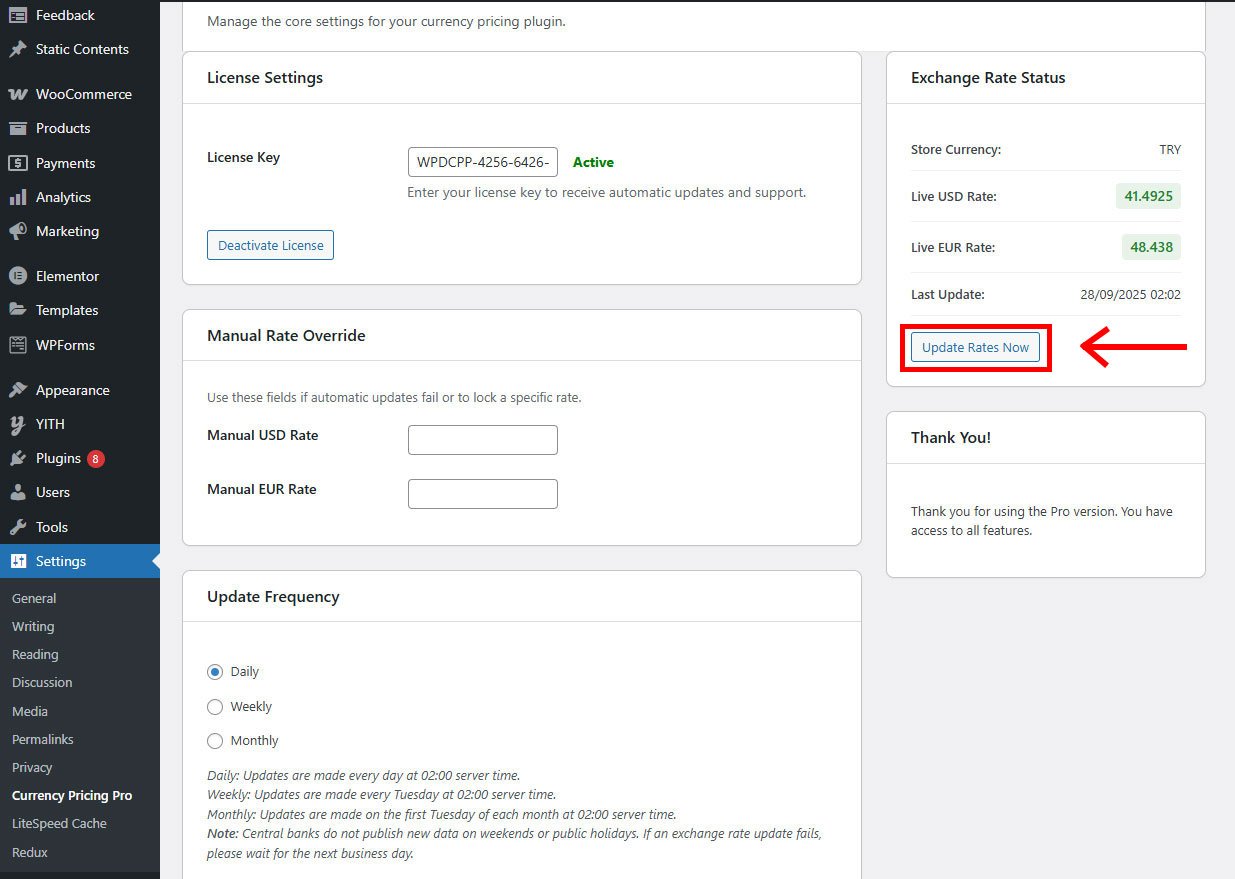Go to LiteSpeed Cache settings
1235x879 pixels.
[x=59, y=823]
